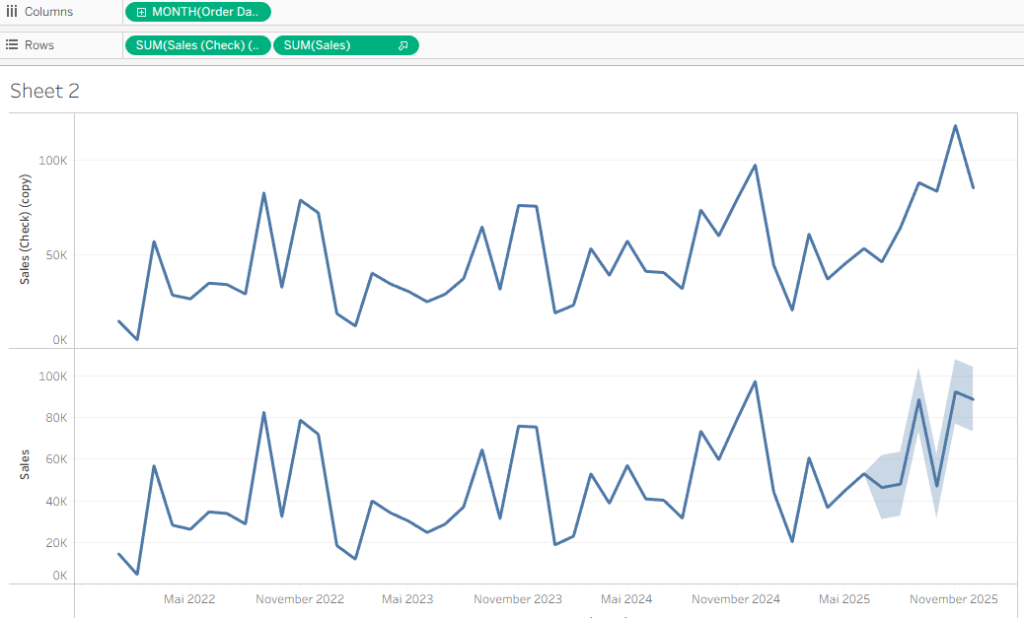Image resolution: width=1024 pixels, height=618 pixels.
Task: Click the Columns shelf label
Action: tap(48, 12)
